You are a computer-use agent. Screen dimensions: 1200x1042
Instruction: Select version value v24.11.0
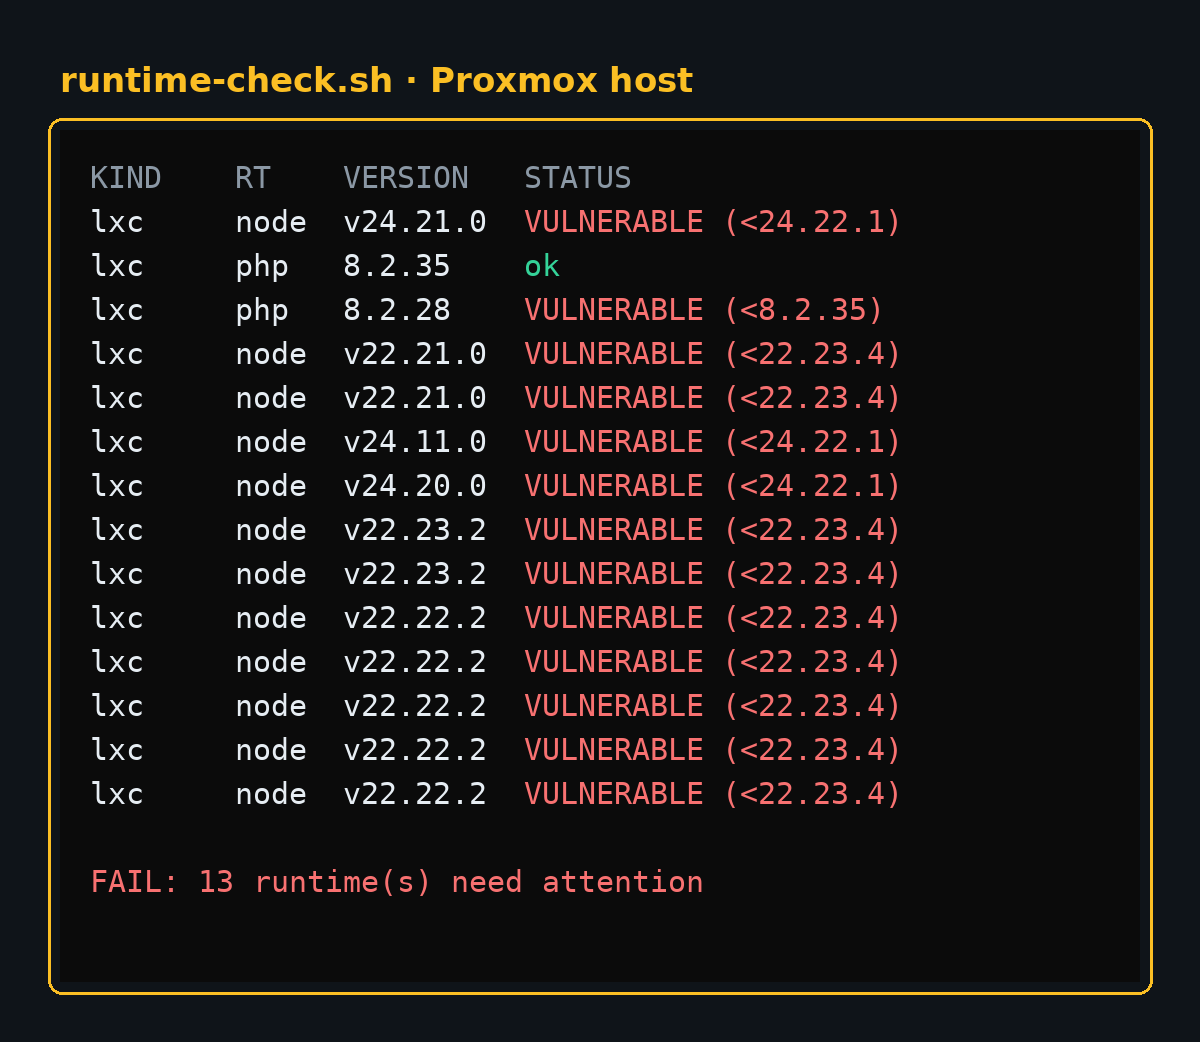point(415,442)
